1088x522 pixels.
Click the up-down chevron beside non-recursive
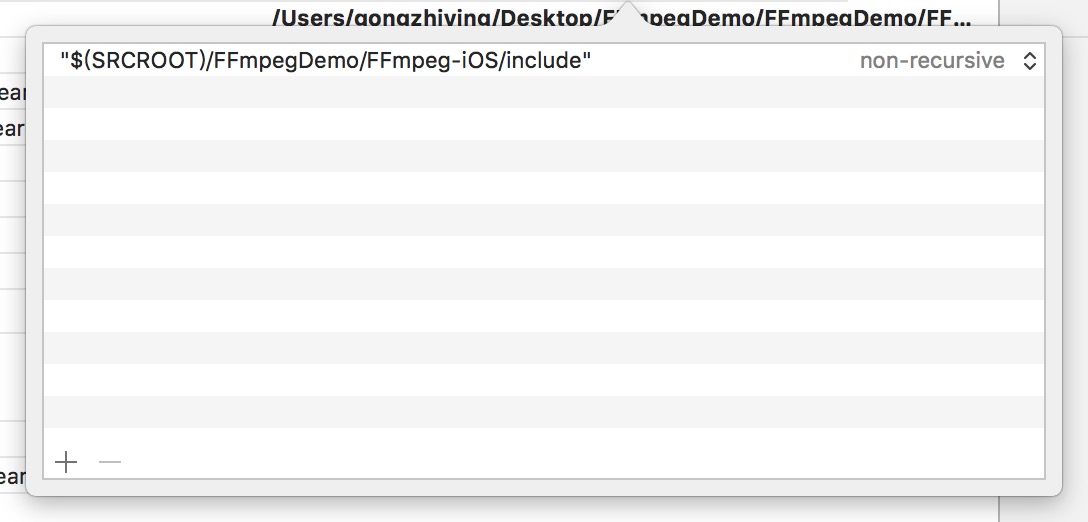coord(1030,61)
